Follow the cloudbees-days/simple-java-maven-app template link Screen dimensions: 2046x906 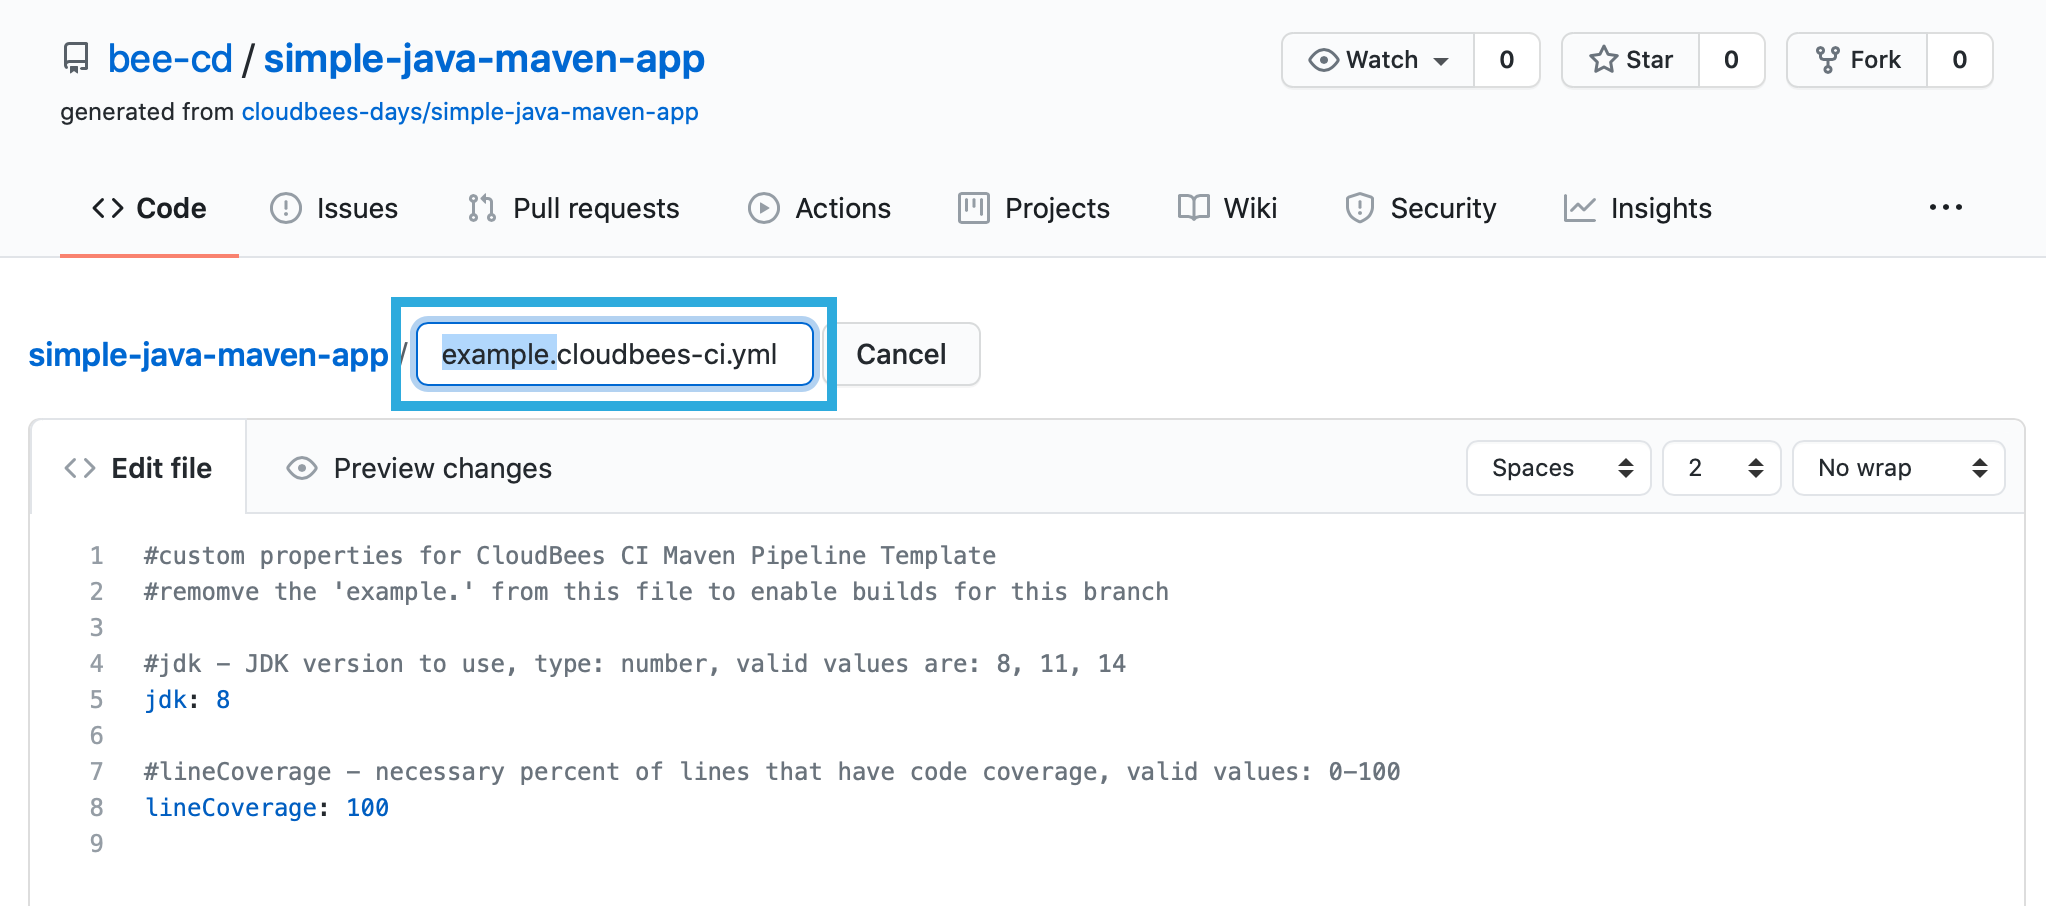(470, 112)
